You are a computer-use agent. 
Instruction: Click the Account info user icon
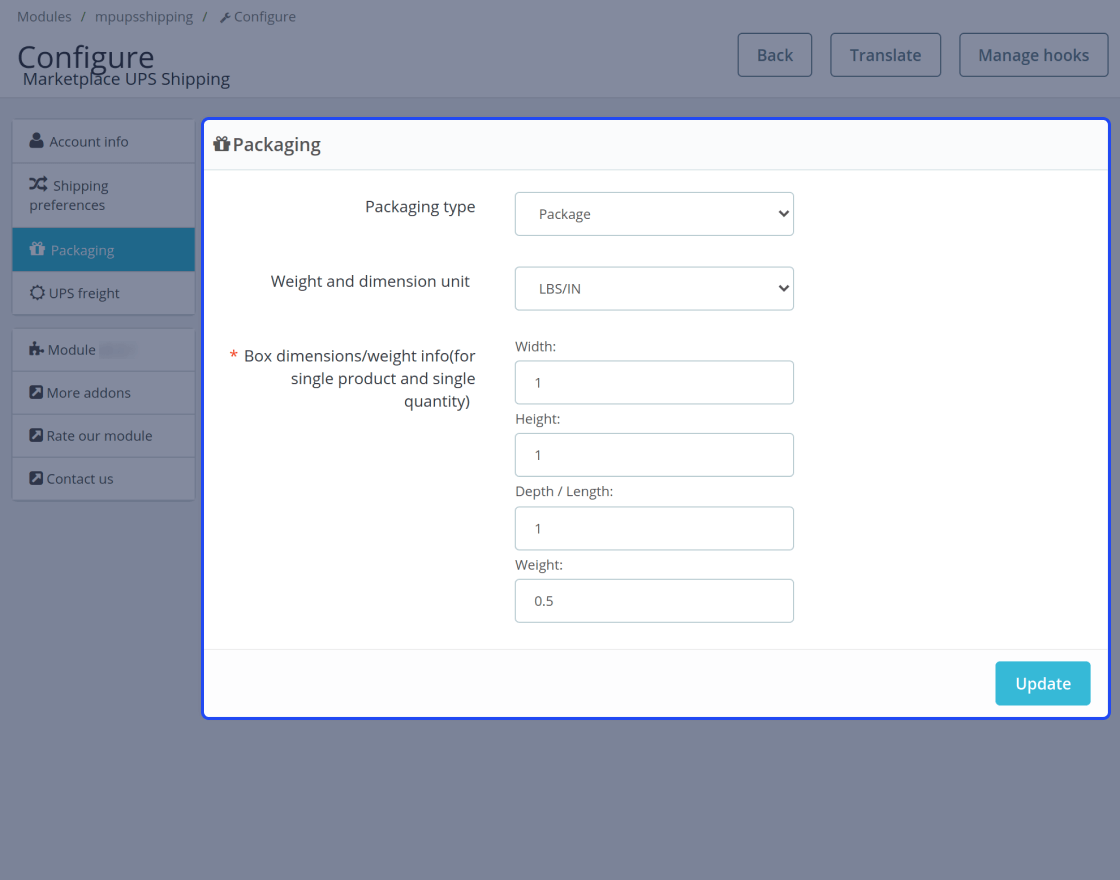(x=36, y=141)
